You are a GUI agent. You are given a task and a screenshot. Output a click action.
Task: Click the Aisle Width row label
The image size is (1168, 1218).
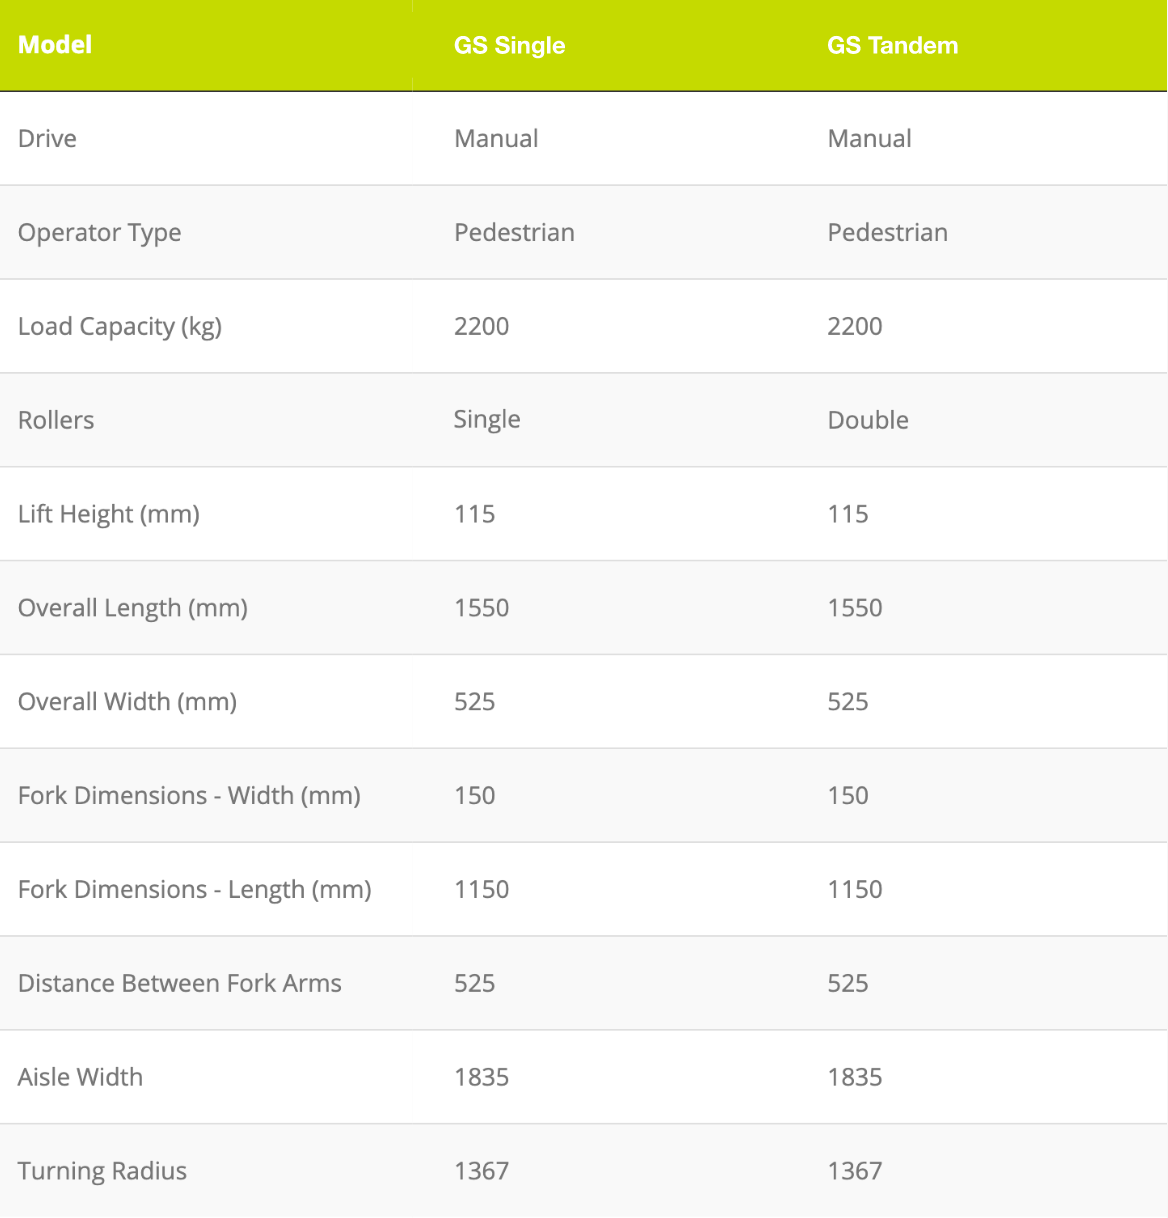tap(80, 1077)
